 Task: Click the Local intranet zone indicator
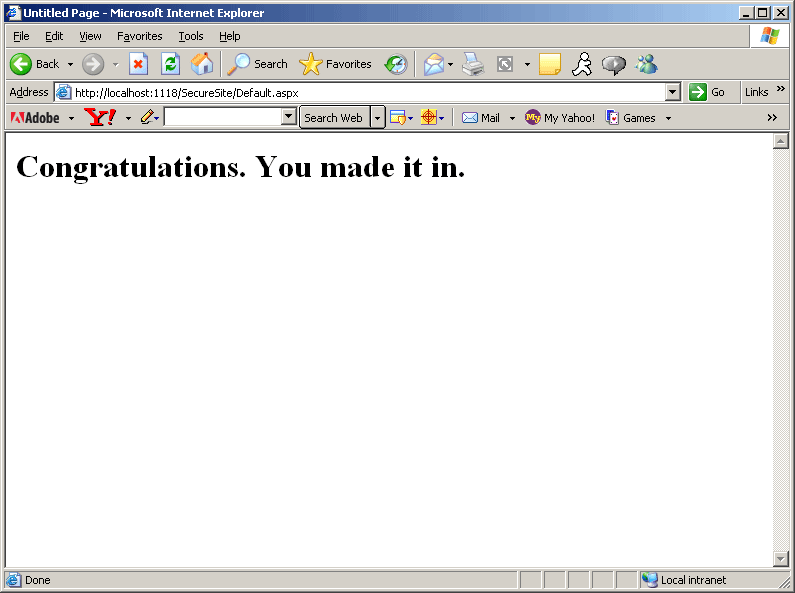[x=683, y=580]
